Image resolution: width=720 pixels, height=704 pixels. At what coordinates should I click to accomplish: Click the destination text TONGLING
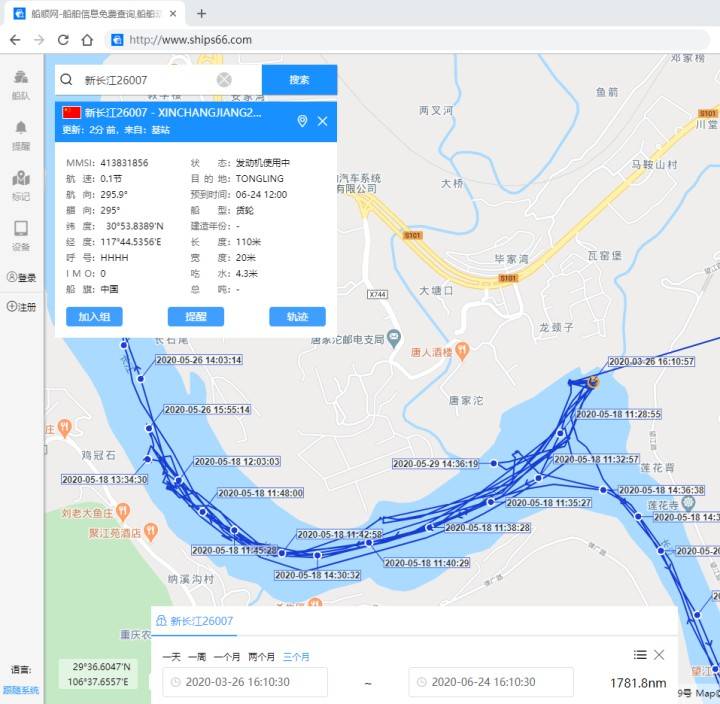260,178
